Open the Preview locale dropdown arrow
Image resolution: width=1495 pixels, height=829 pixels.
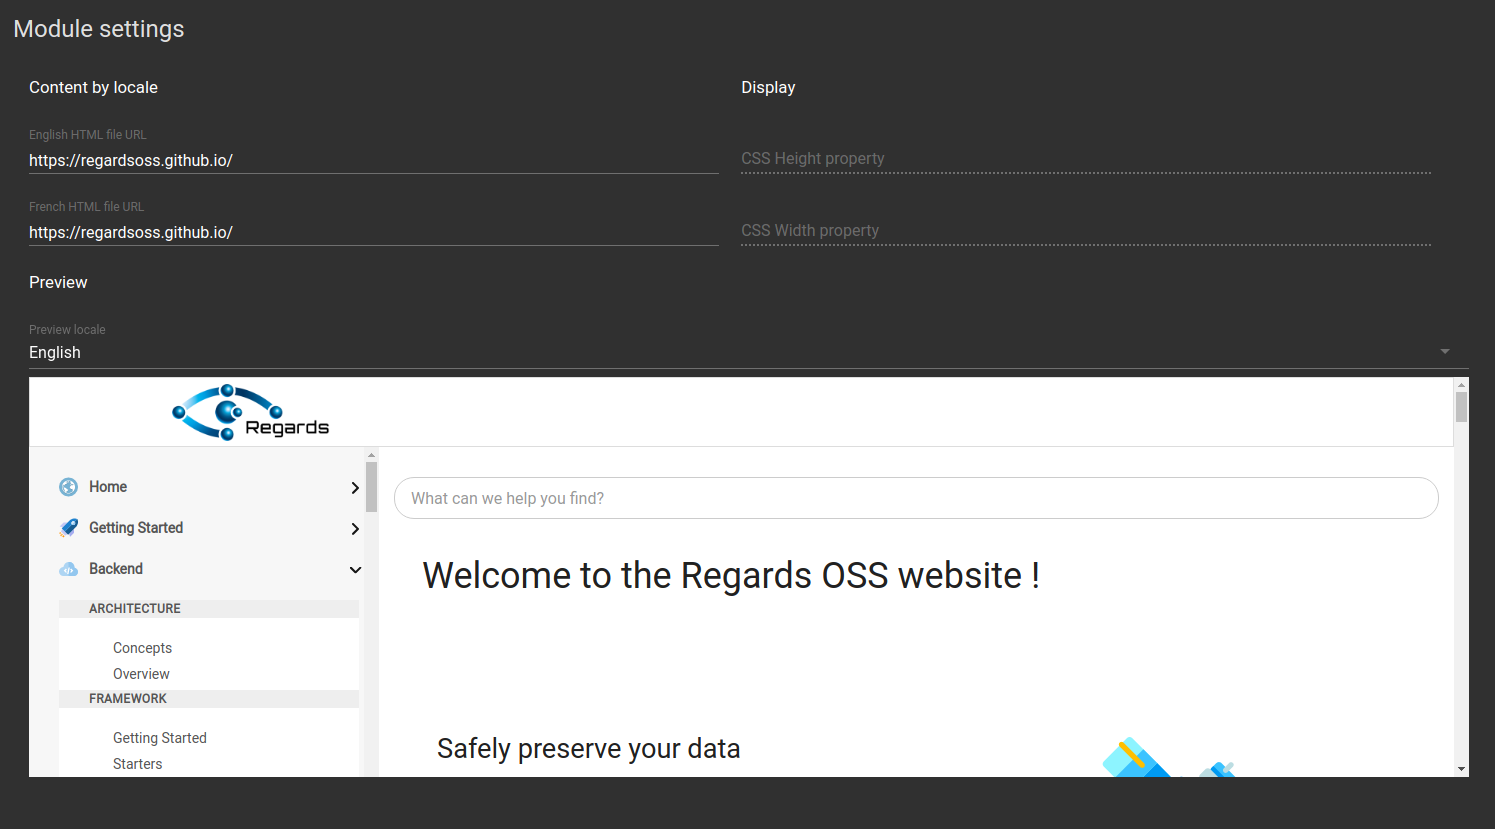point(1445,352)
